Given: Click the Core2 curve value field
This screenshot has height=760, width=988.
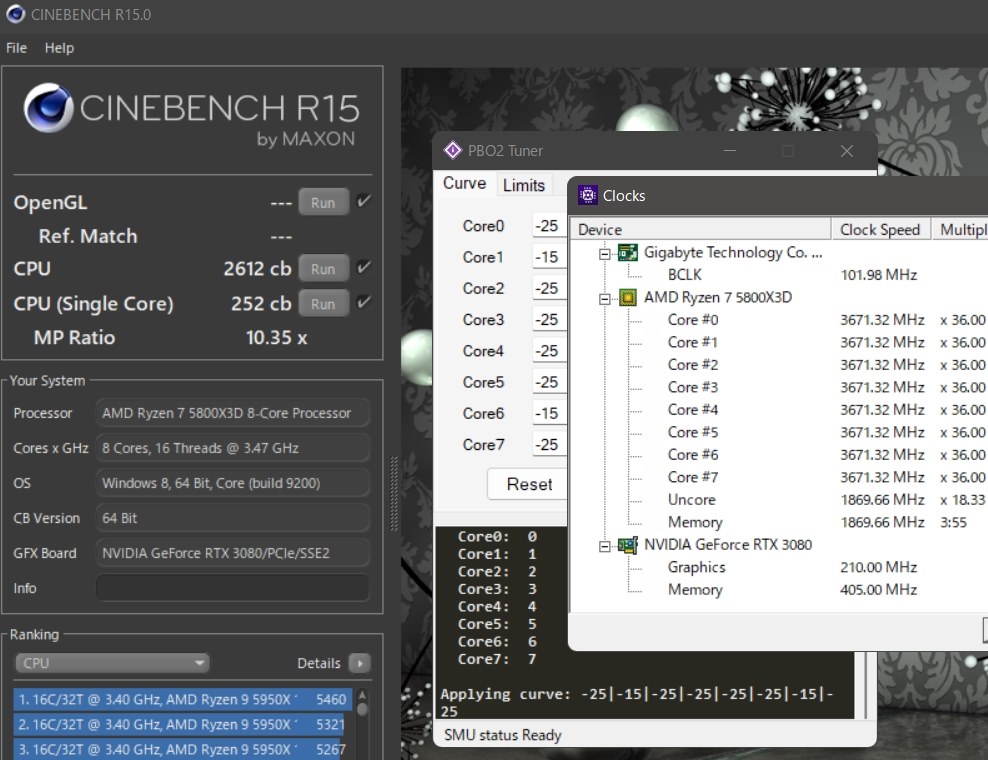Looking at the screenshot, I should pyautogui.click(x=549, y=288).
